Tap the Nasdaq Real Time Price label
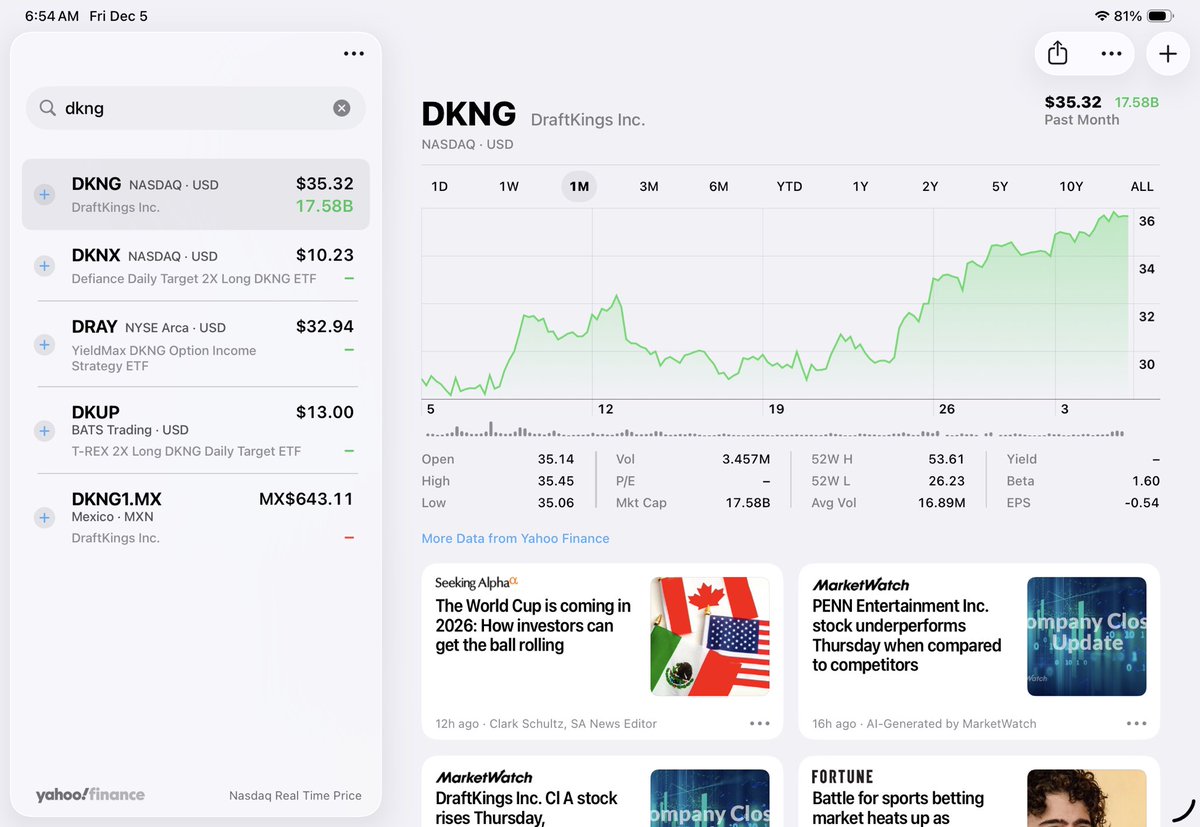 coord(295,796)
